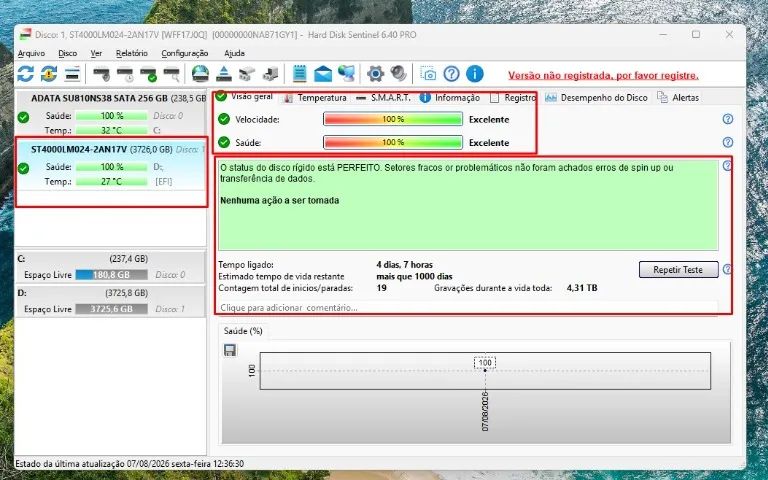
Task: Click the Saúde 100 % gradient bar in overview
Action: pyautogui.click(x=393, y=143)
